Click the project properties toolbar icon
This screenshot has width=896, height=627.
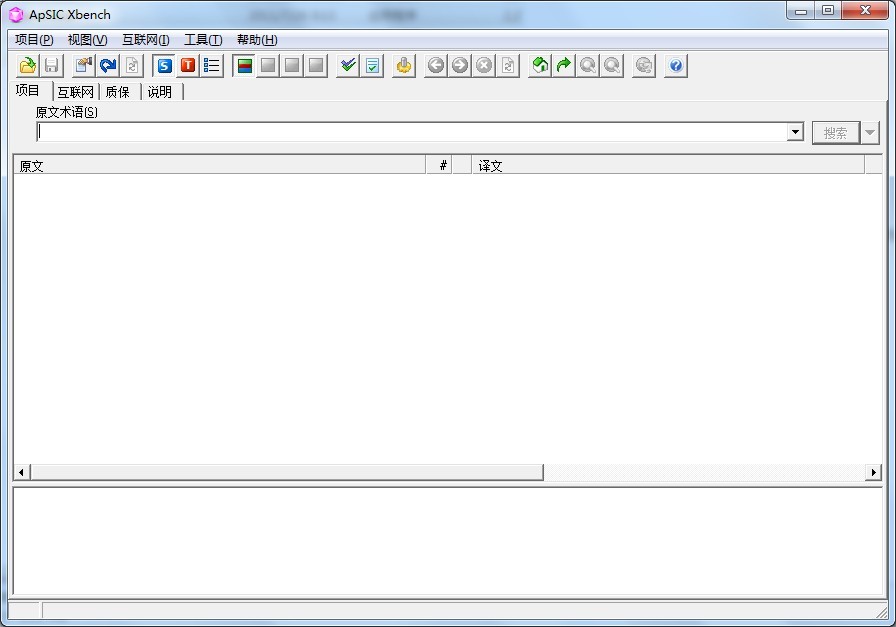click(84, 66)
